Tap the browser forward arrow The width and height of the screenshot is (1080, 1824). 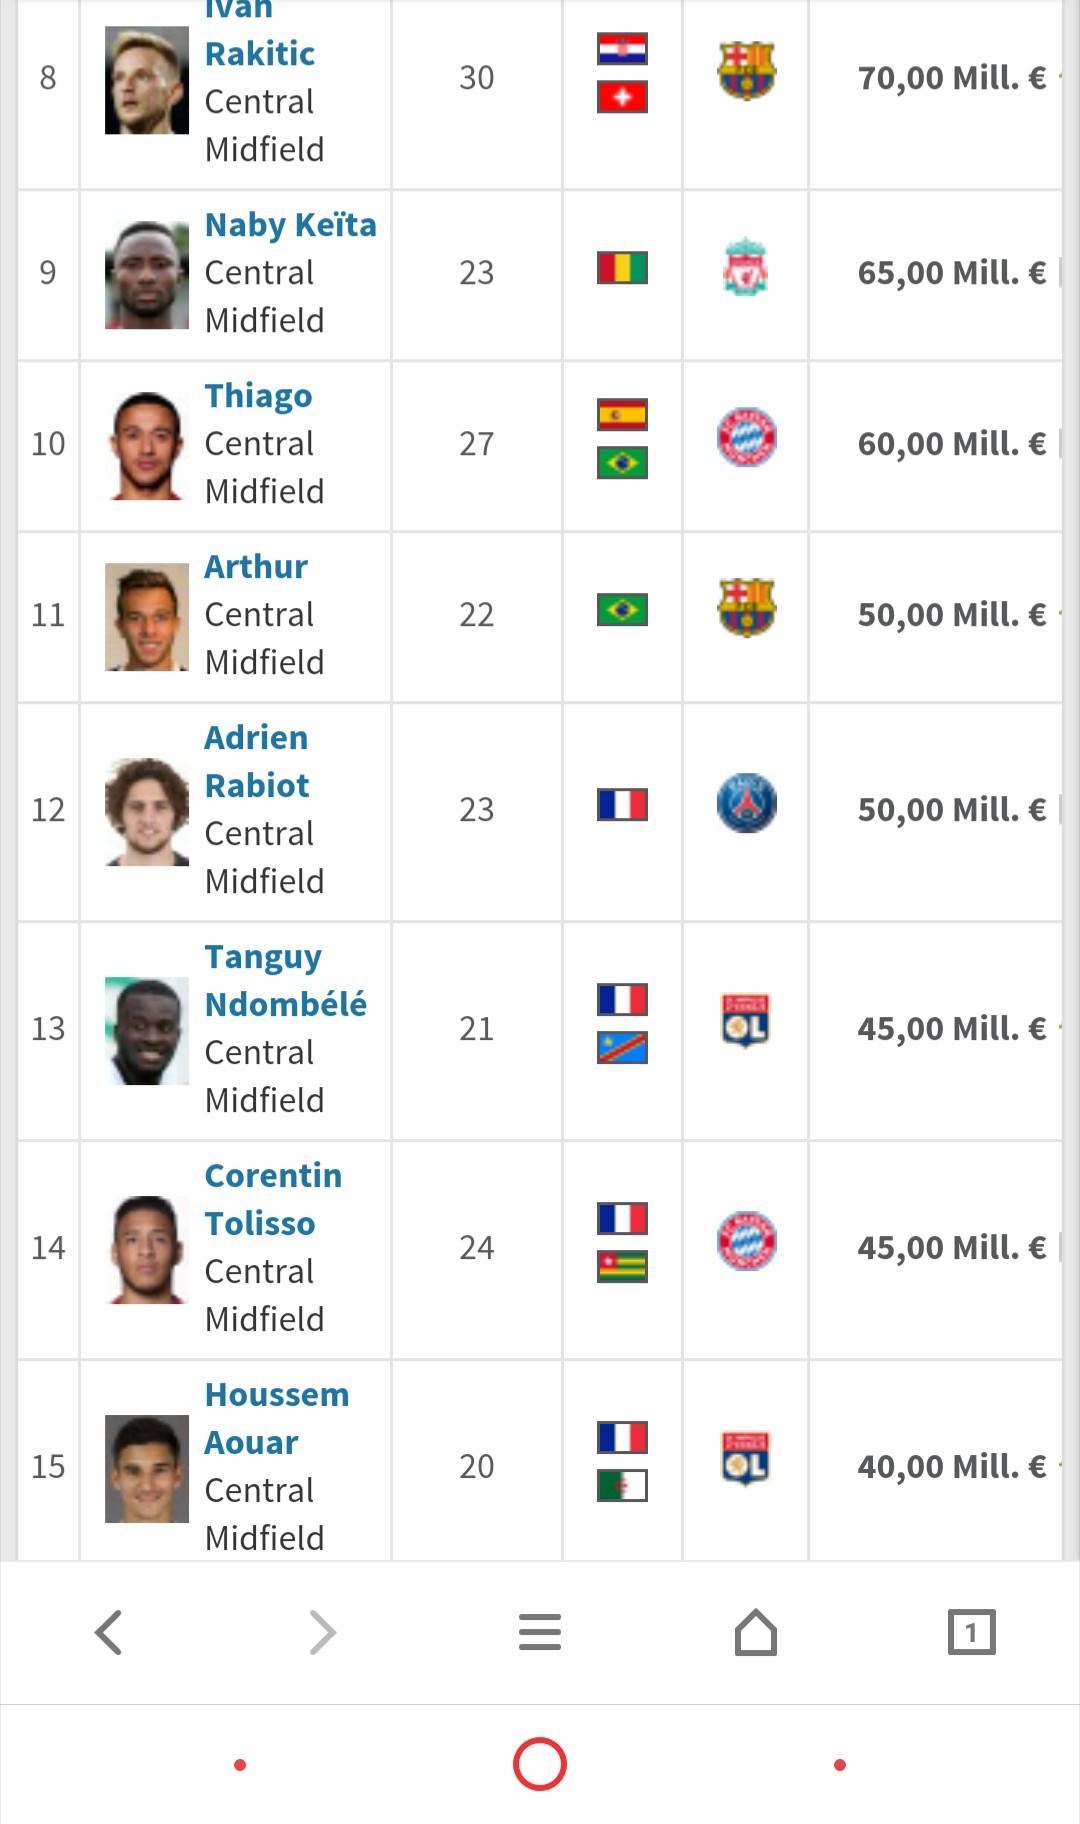click(x=323, y=1632)
